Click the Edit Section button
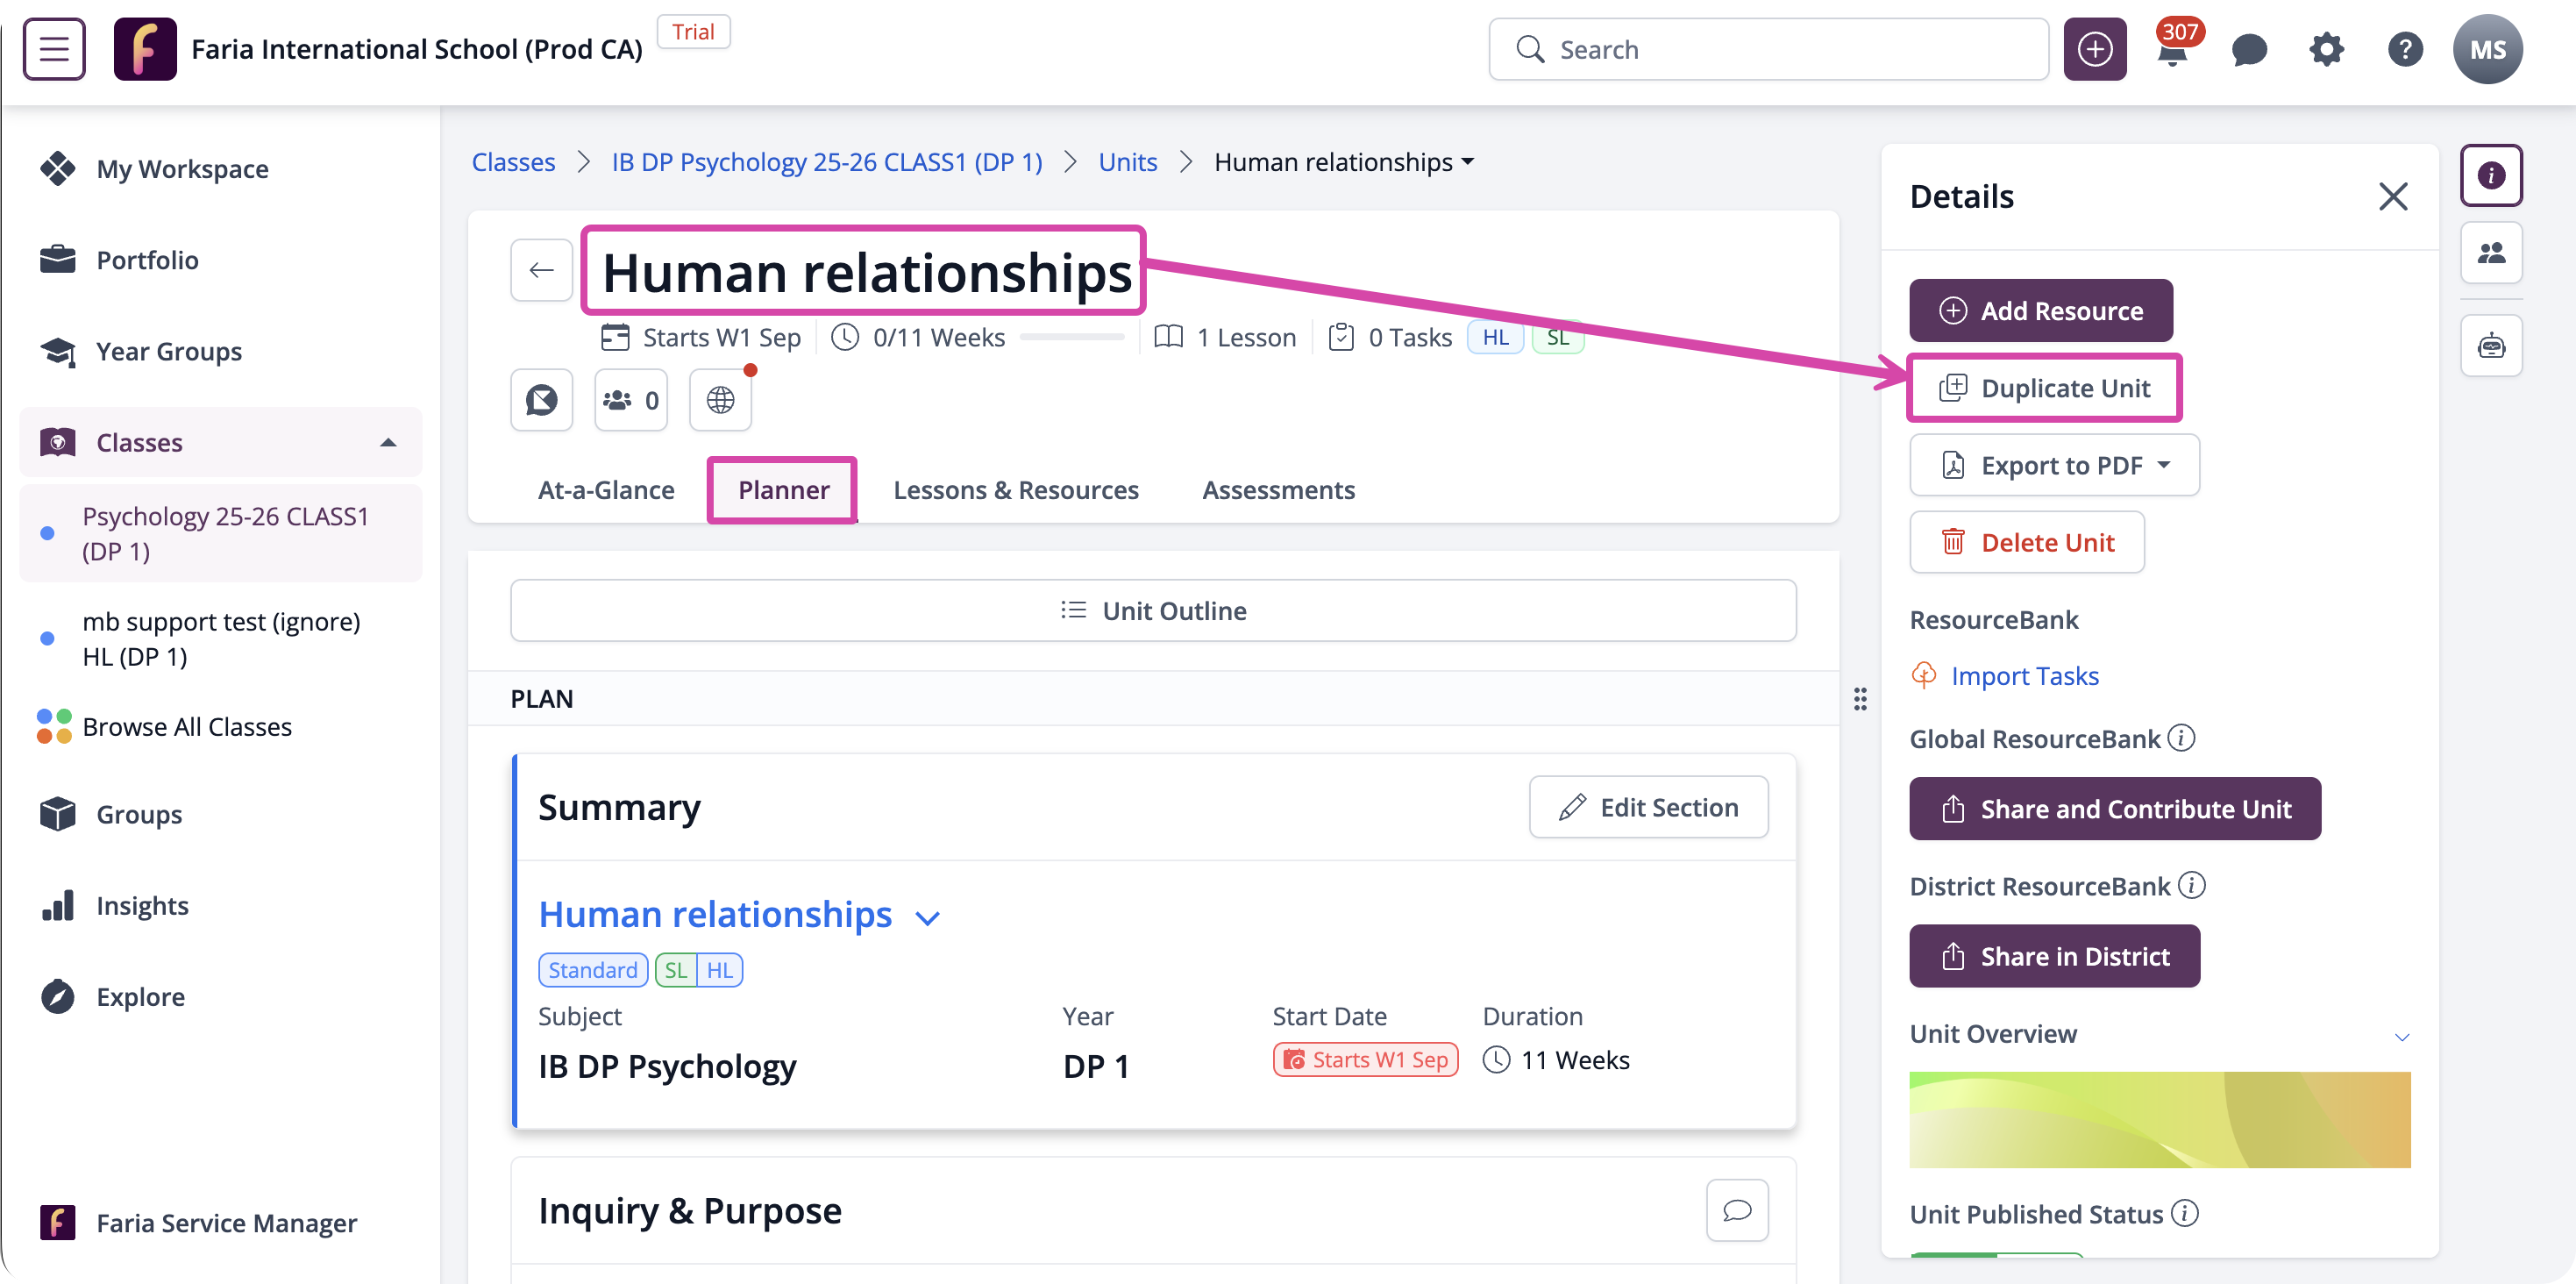 (1648, 807)
